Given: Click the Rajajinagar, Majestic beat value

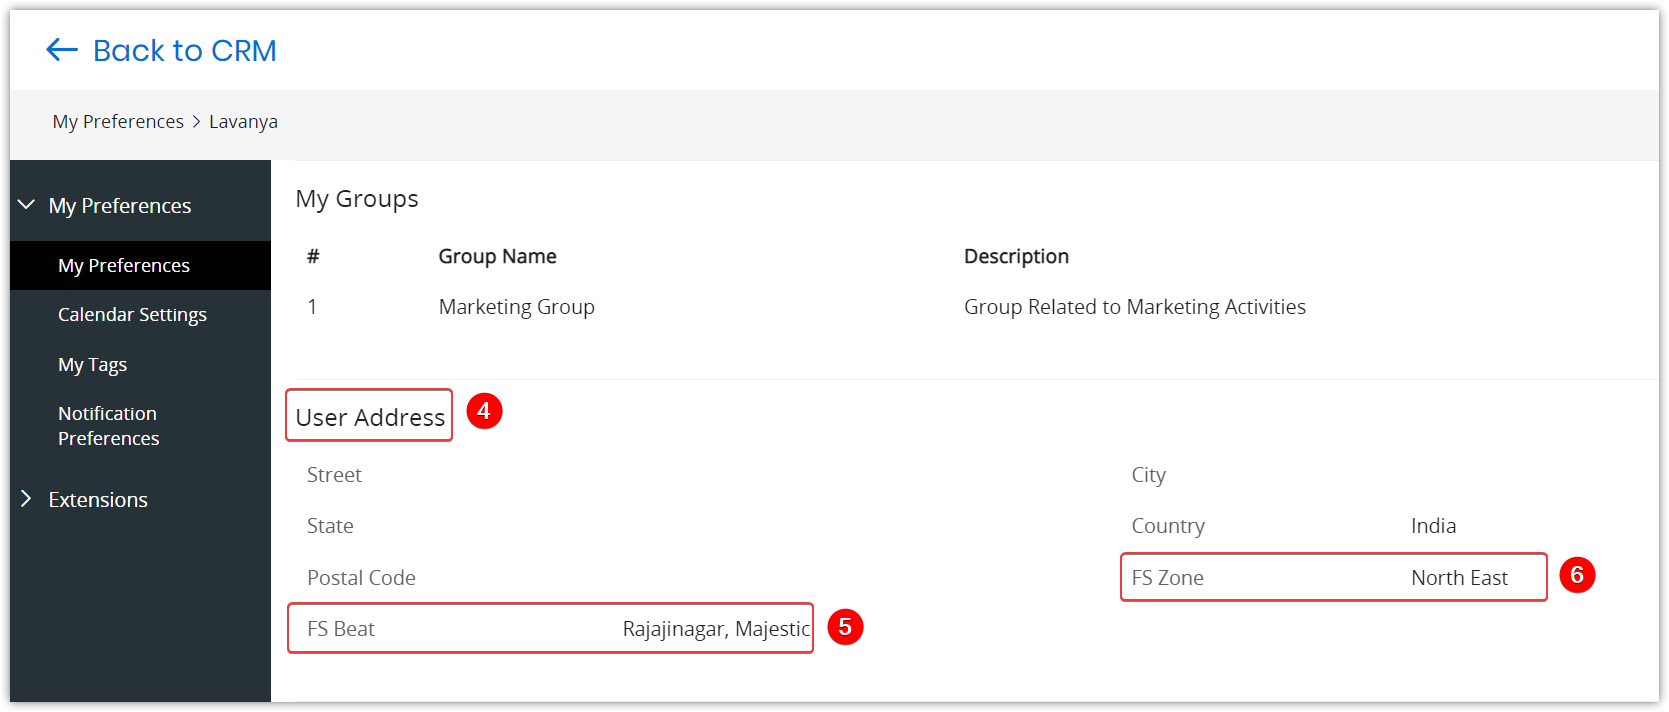Looking at the screenshot, I should coord(716,629).
